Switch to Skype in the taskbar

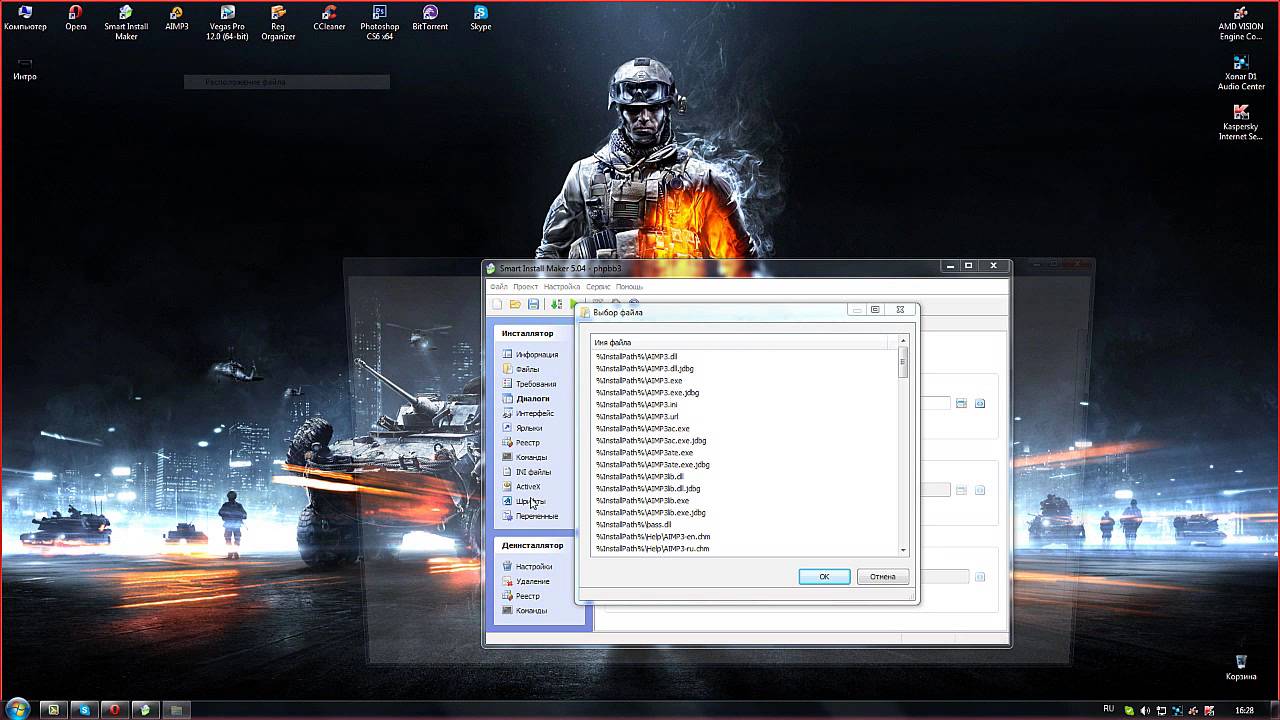pos(84,710)
